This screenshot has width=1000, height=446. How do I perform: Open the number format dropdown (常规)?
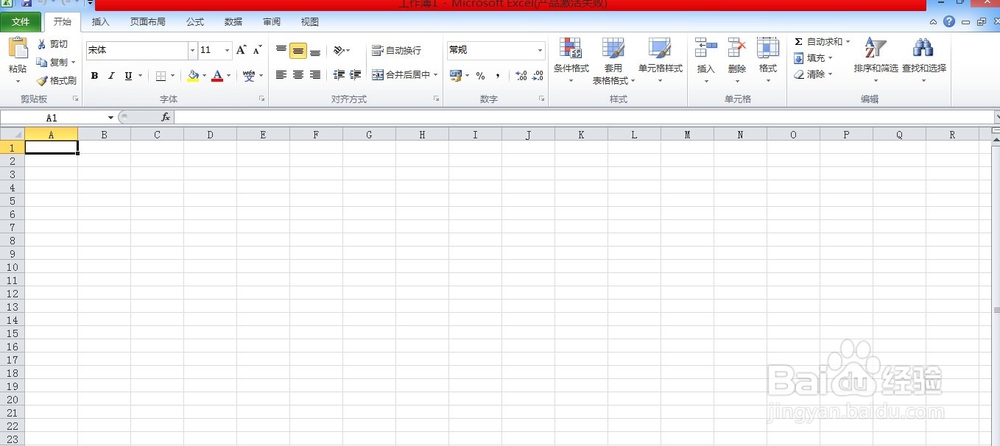click(540, 50)
